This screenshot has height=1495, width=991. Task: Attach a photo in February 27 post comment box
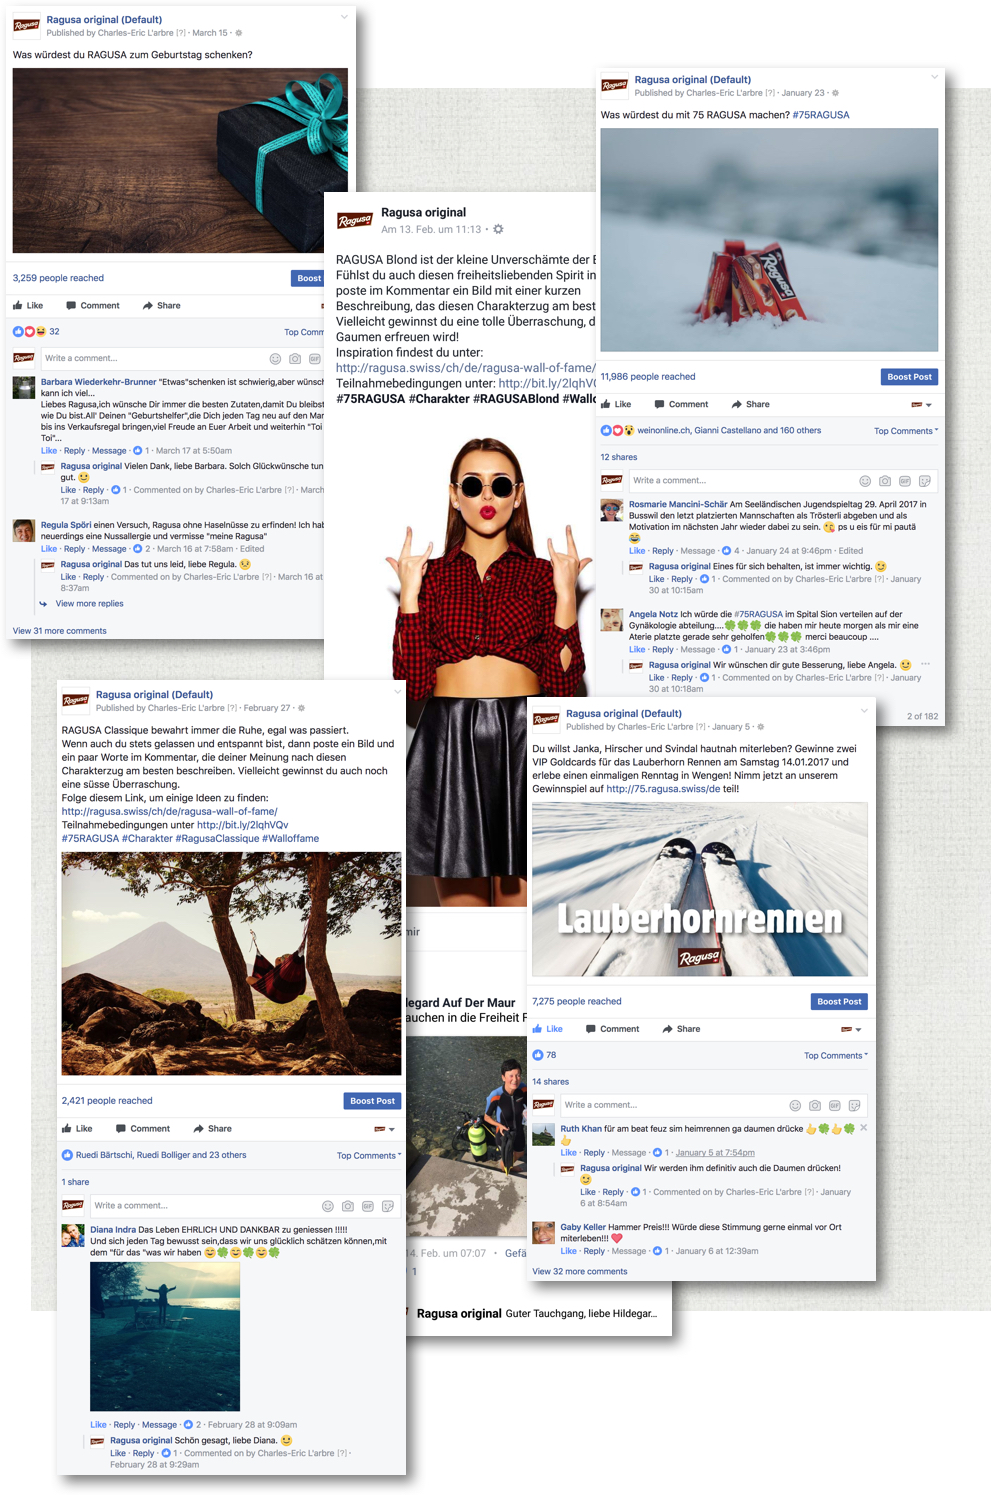point(348,1206)
